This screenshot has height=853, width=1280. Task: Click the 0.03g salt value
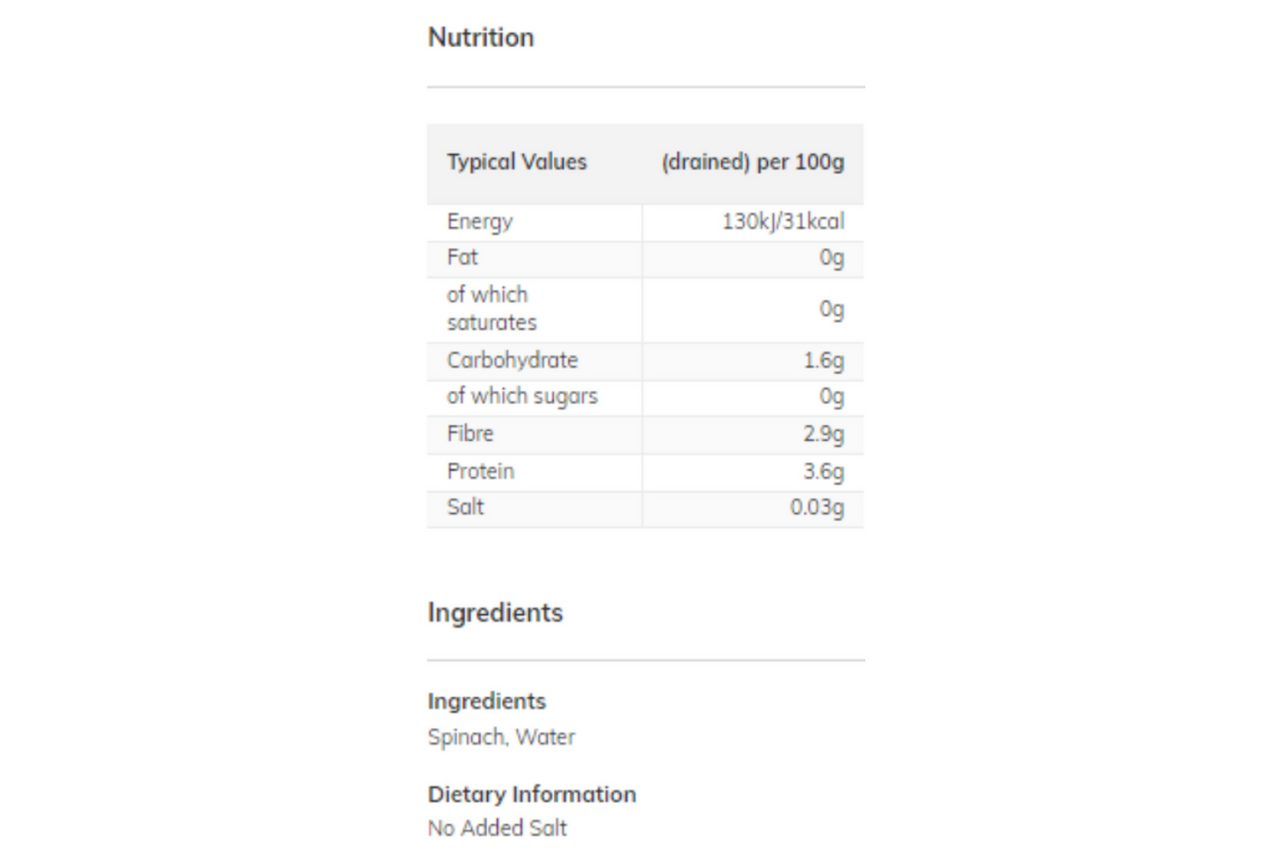click(x=817, y=508)
